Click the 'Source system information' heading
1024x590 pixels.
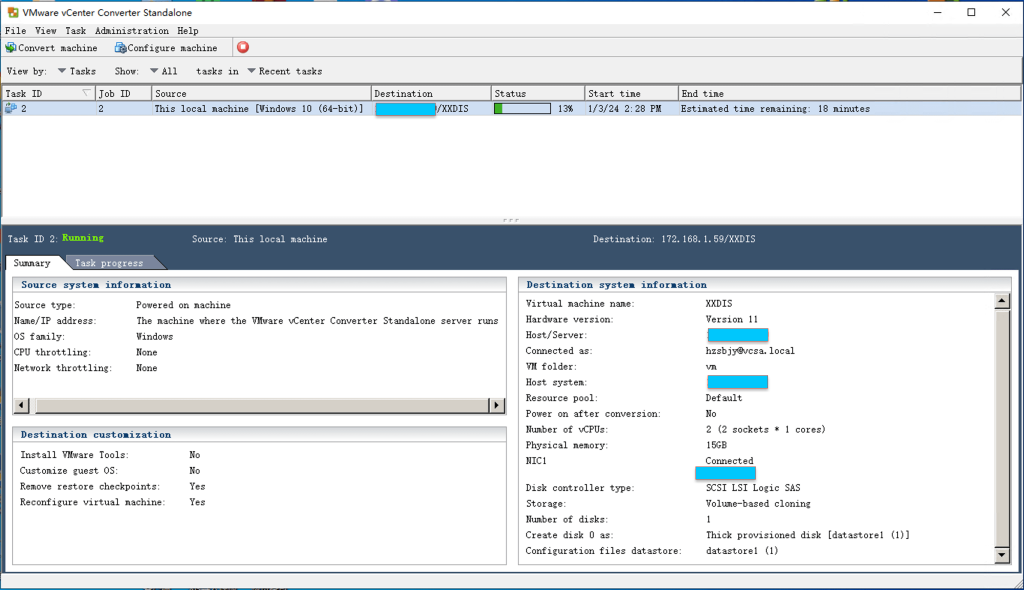click(96, 285)
